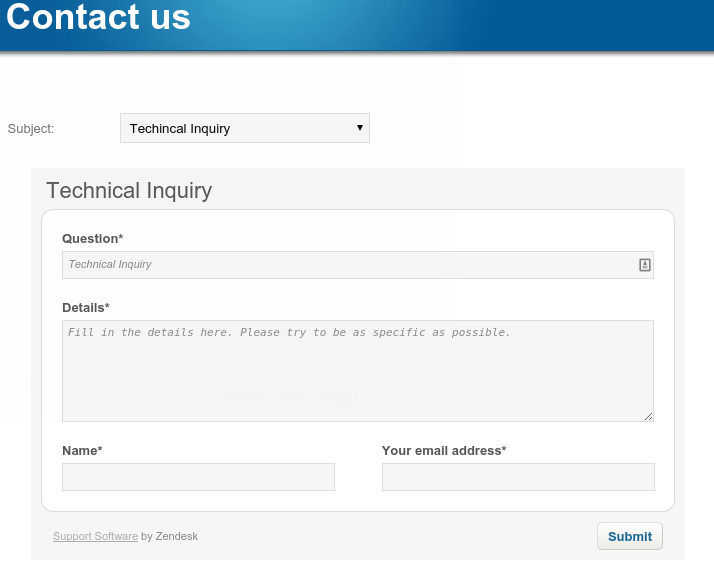Click the Contact us page heading
Screen dimensions: 714x579
tap(98, 17)
